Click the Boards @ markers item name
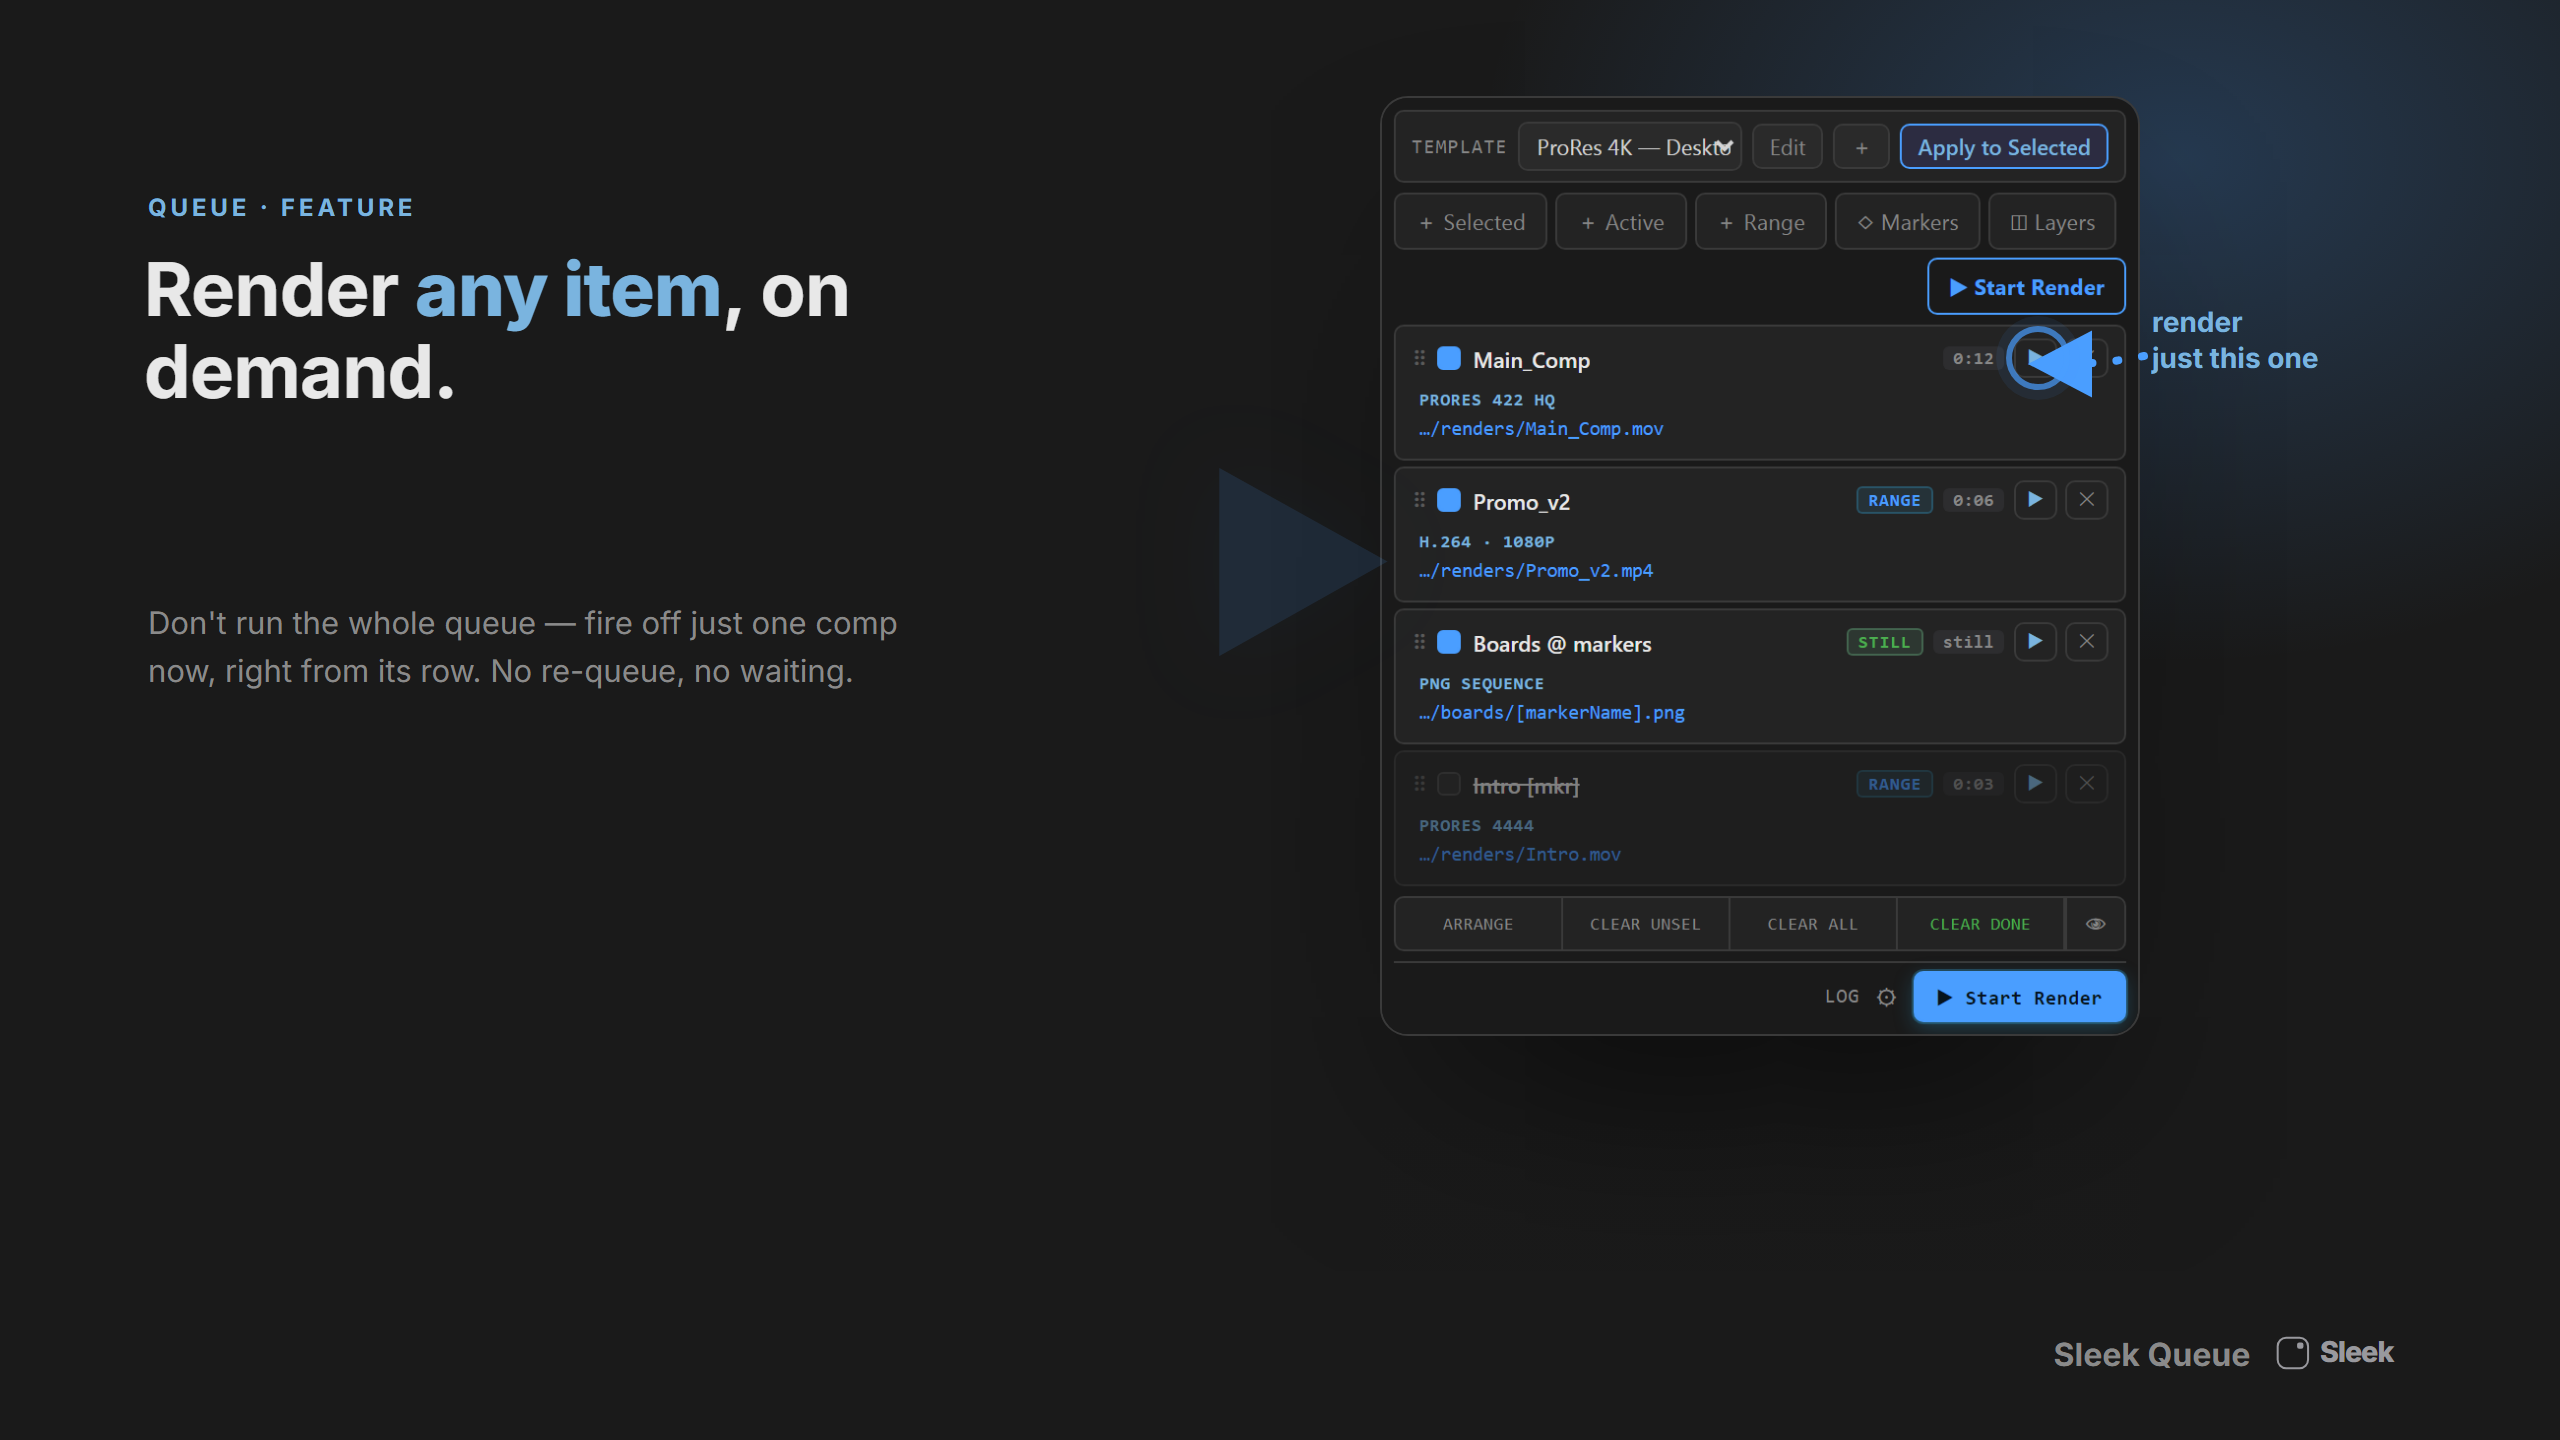 click(1562, 644)
